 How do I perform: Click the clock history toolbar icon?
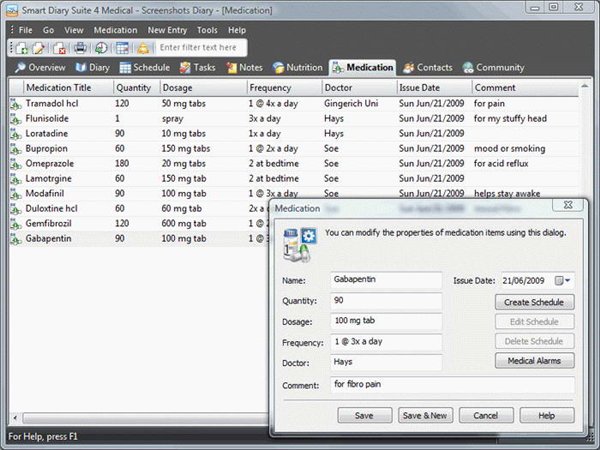click(101, 48)
